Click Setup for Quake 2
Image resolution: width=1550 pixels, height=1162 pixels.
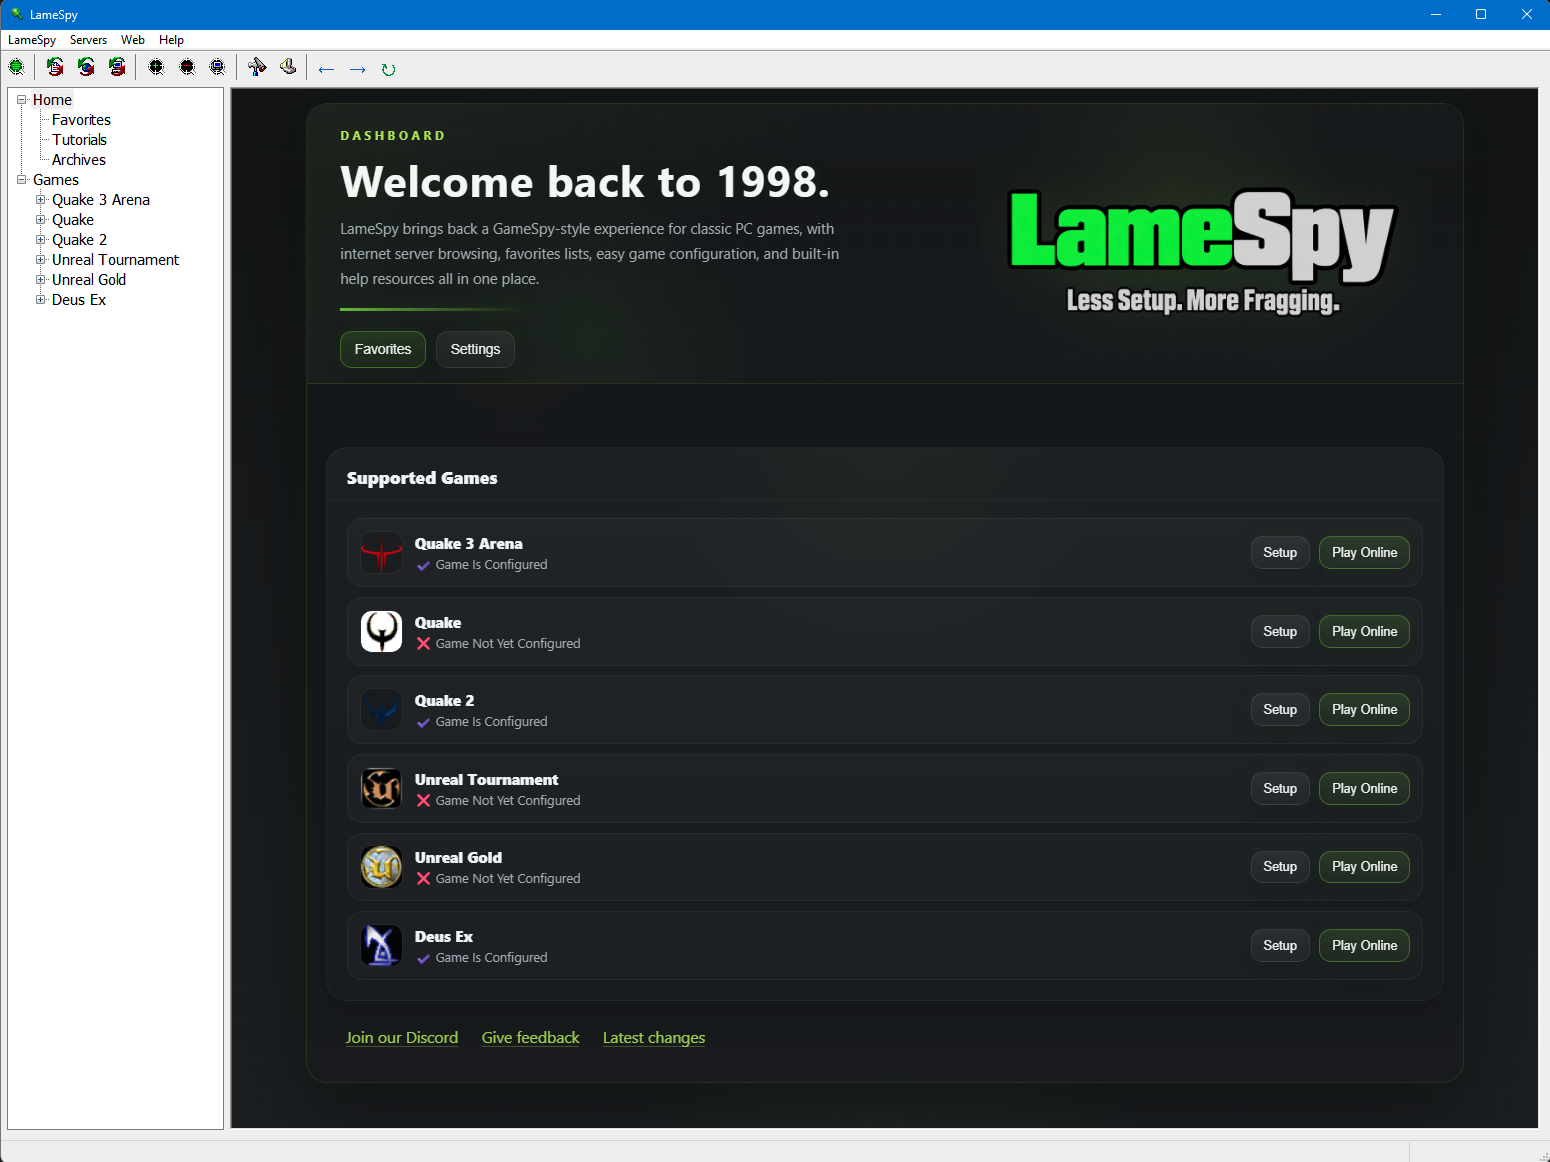click(x=1280, y=709)
